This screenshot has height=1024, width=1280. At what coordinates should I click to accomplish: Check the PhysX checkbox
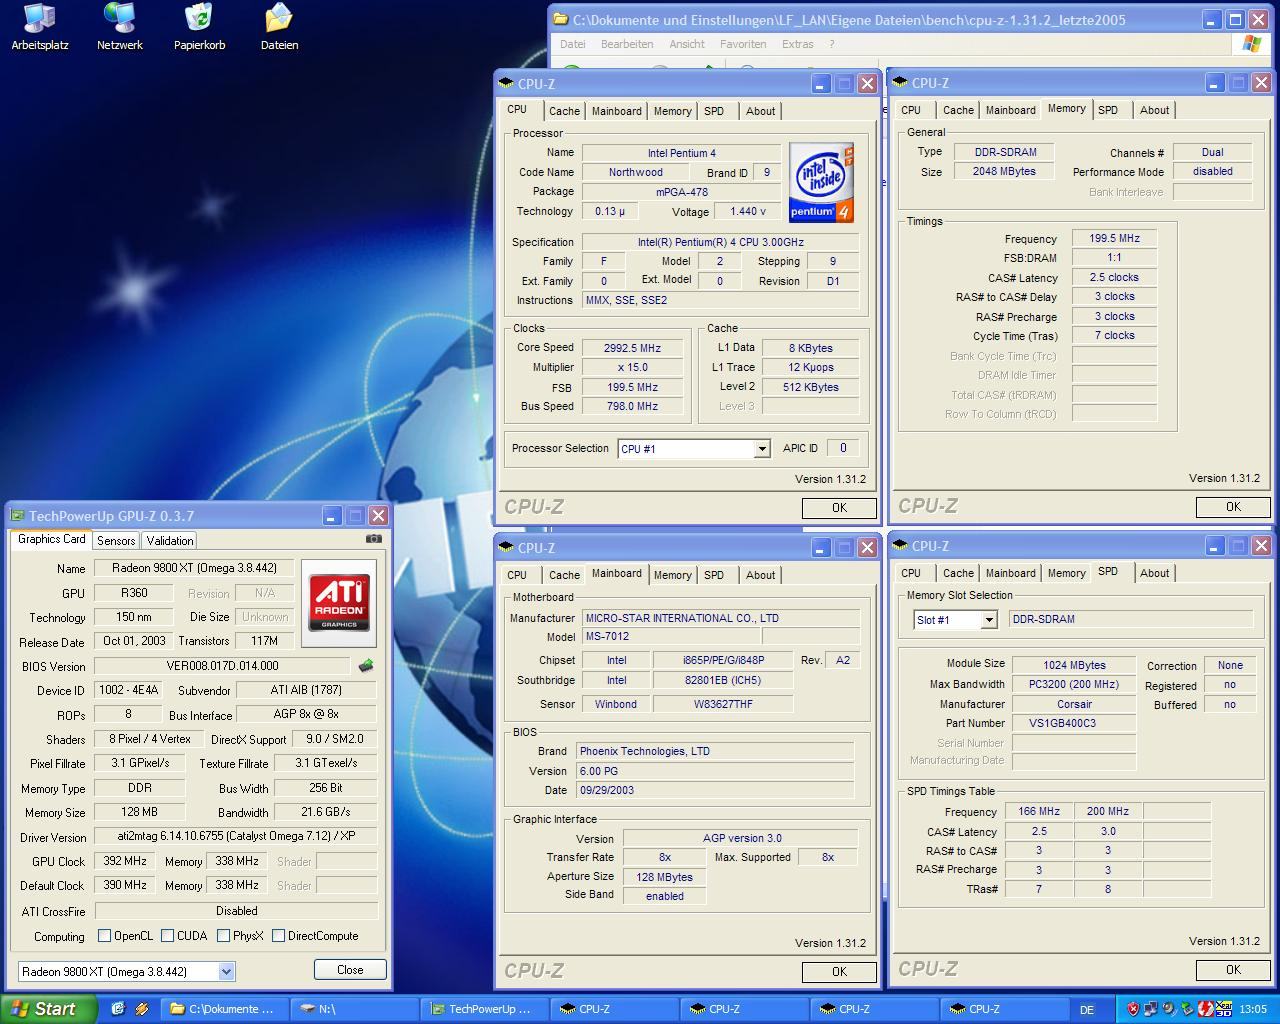[x=223, y=936]
